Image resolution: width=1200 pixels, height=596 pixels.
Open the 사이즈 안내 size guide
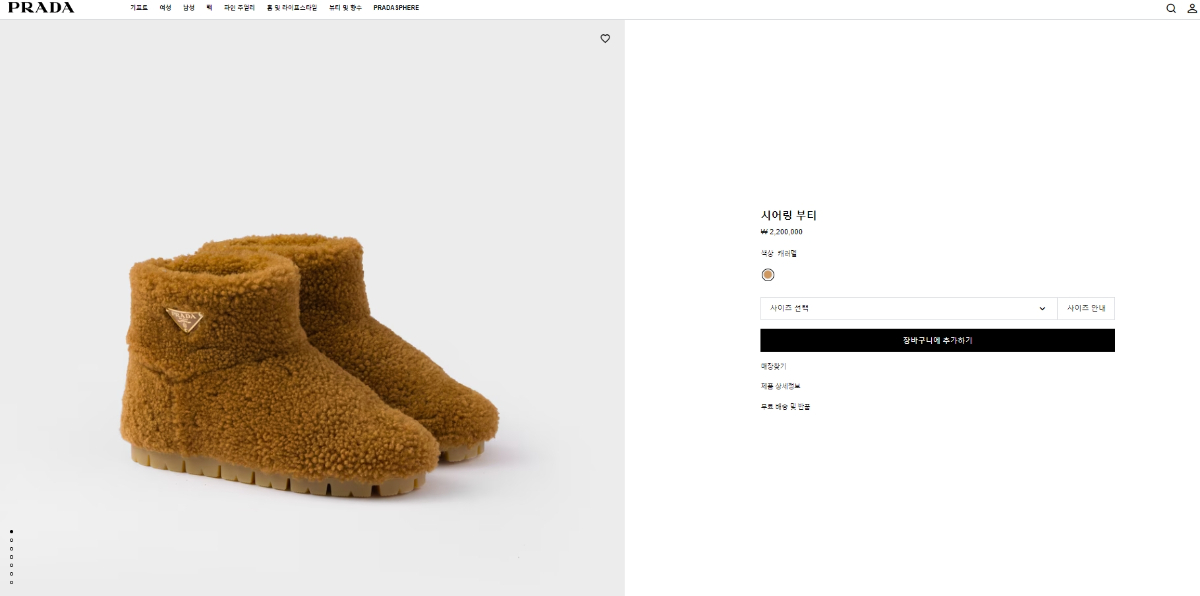click(1086, 308)
